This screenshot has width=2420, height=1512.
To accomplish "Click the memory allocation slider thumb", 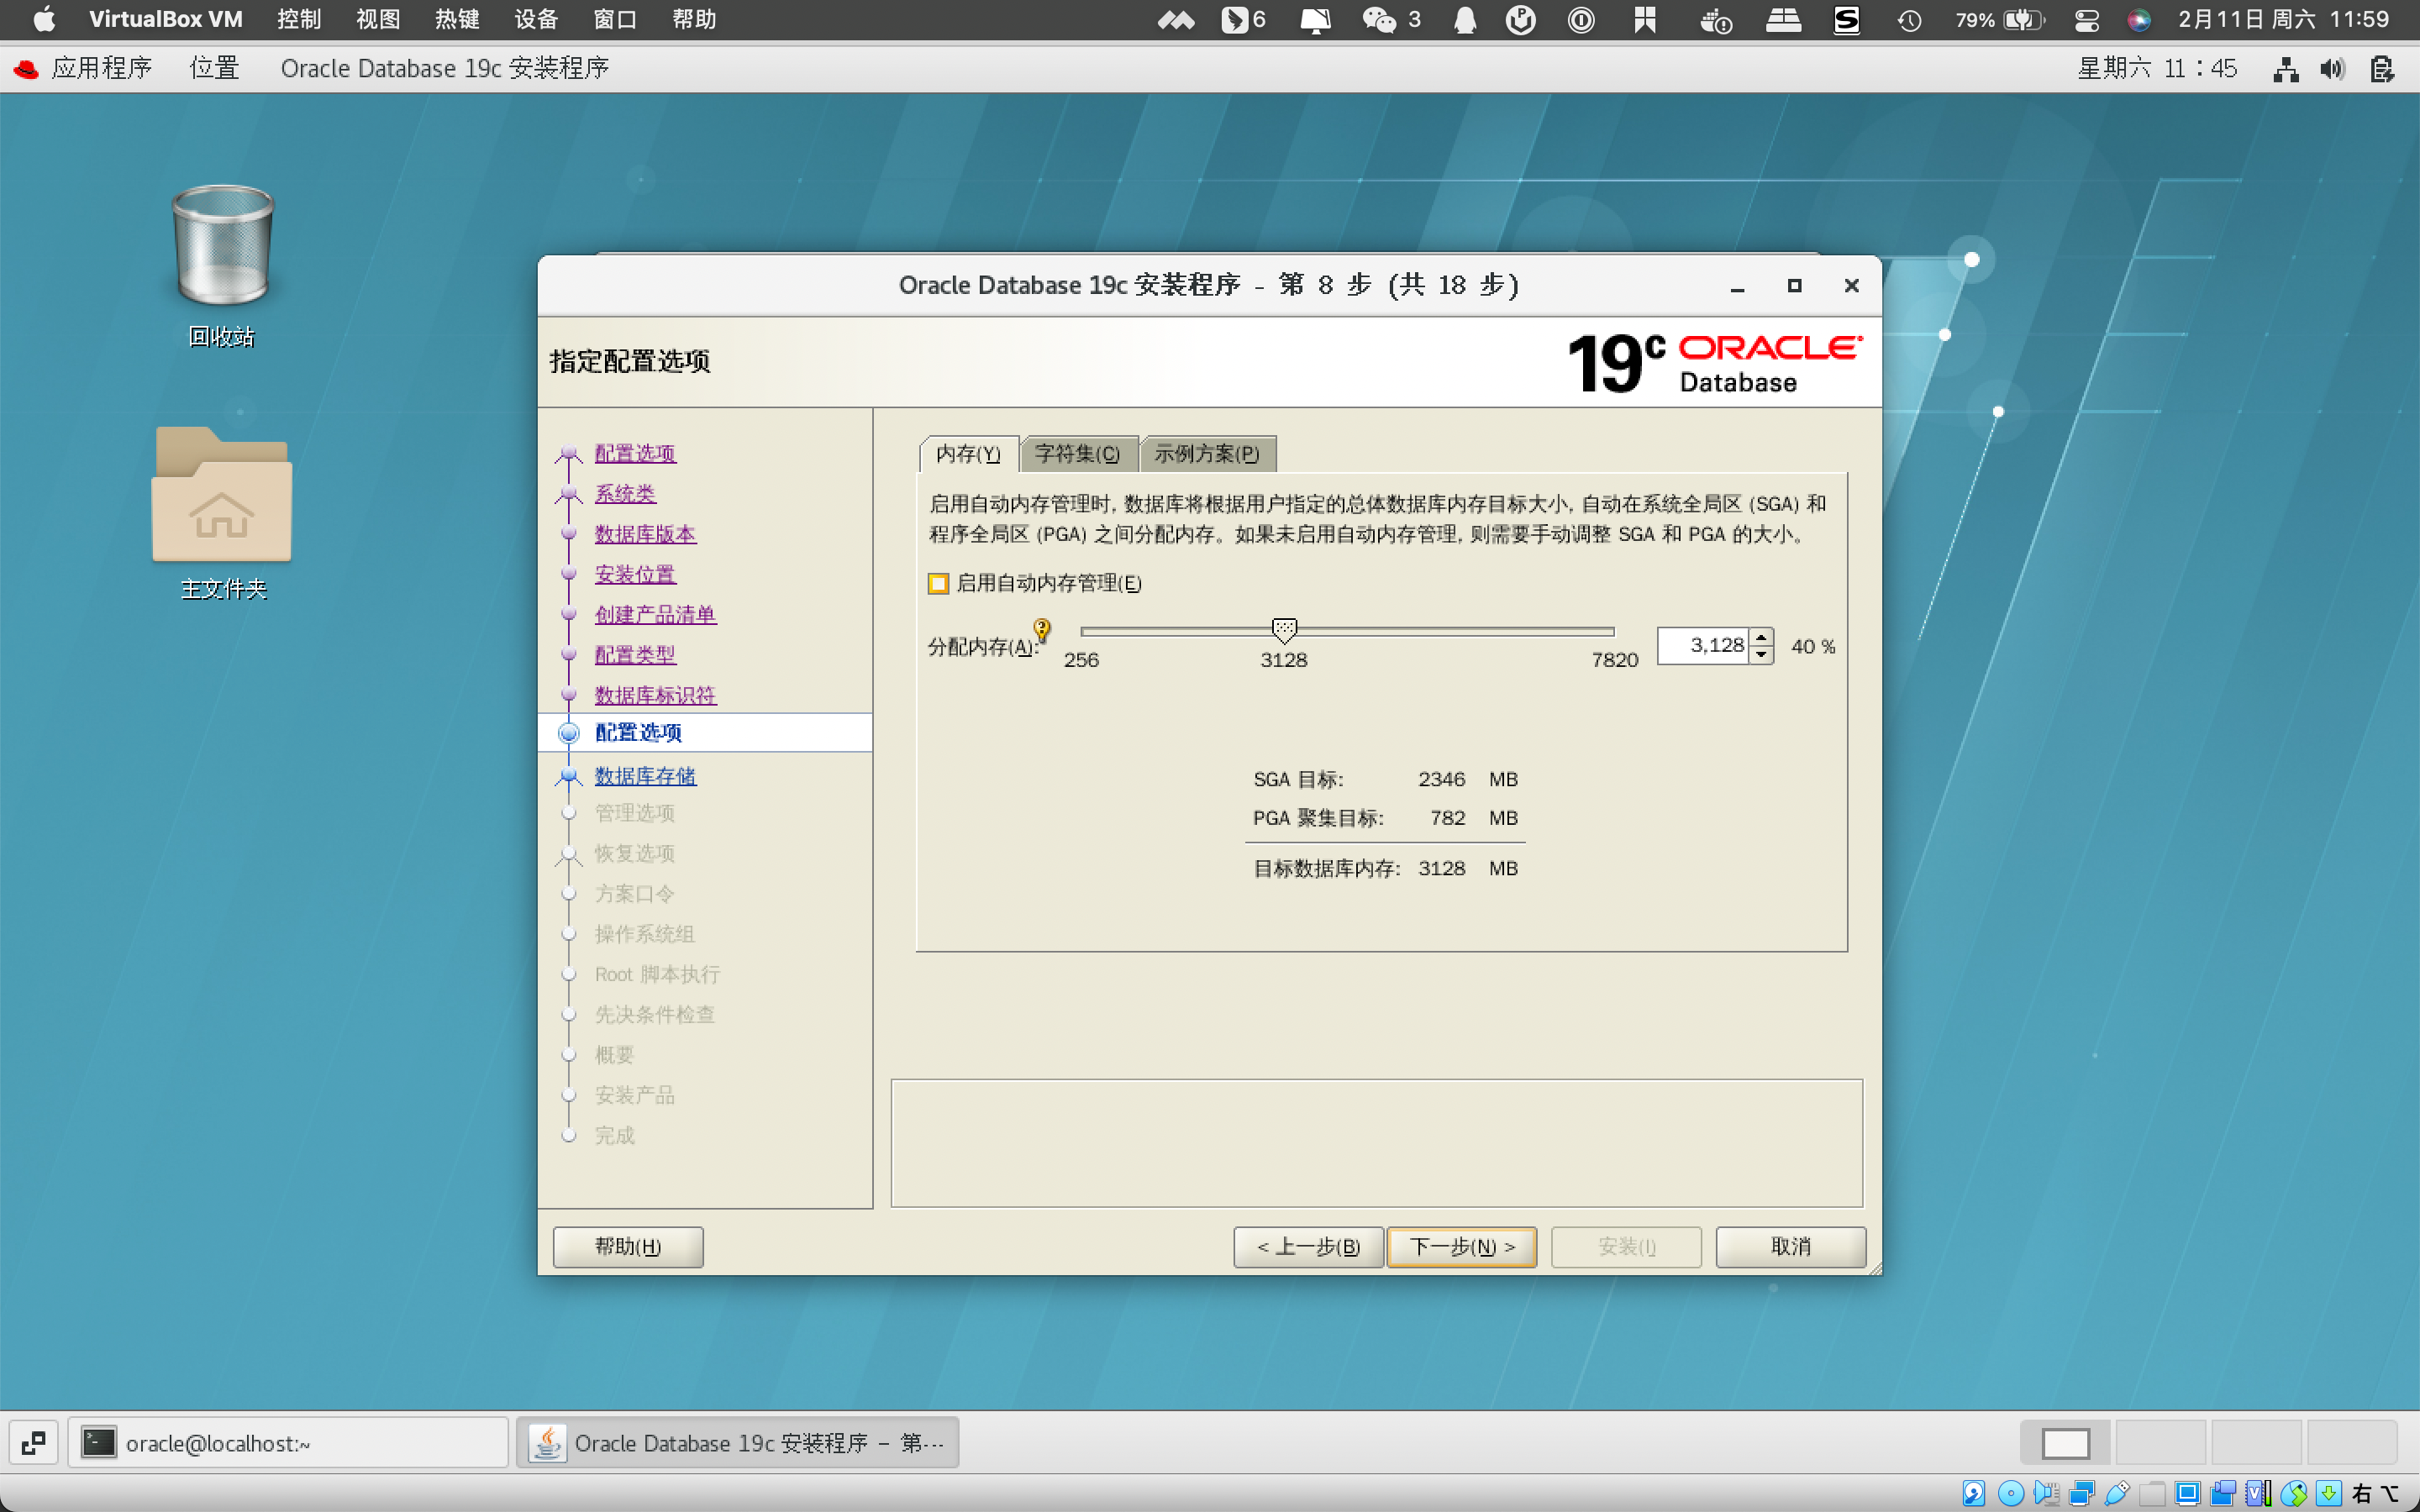I will coord(1284,630).
